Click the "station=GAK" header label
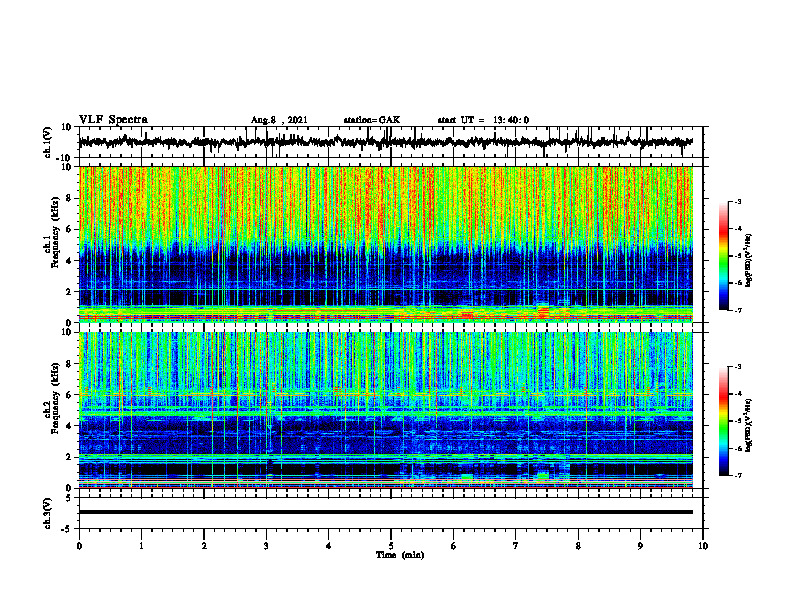The width and height of the screenshot is (792, 612). point(372,120)
